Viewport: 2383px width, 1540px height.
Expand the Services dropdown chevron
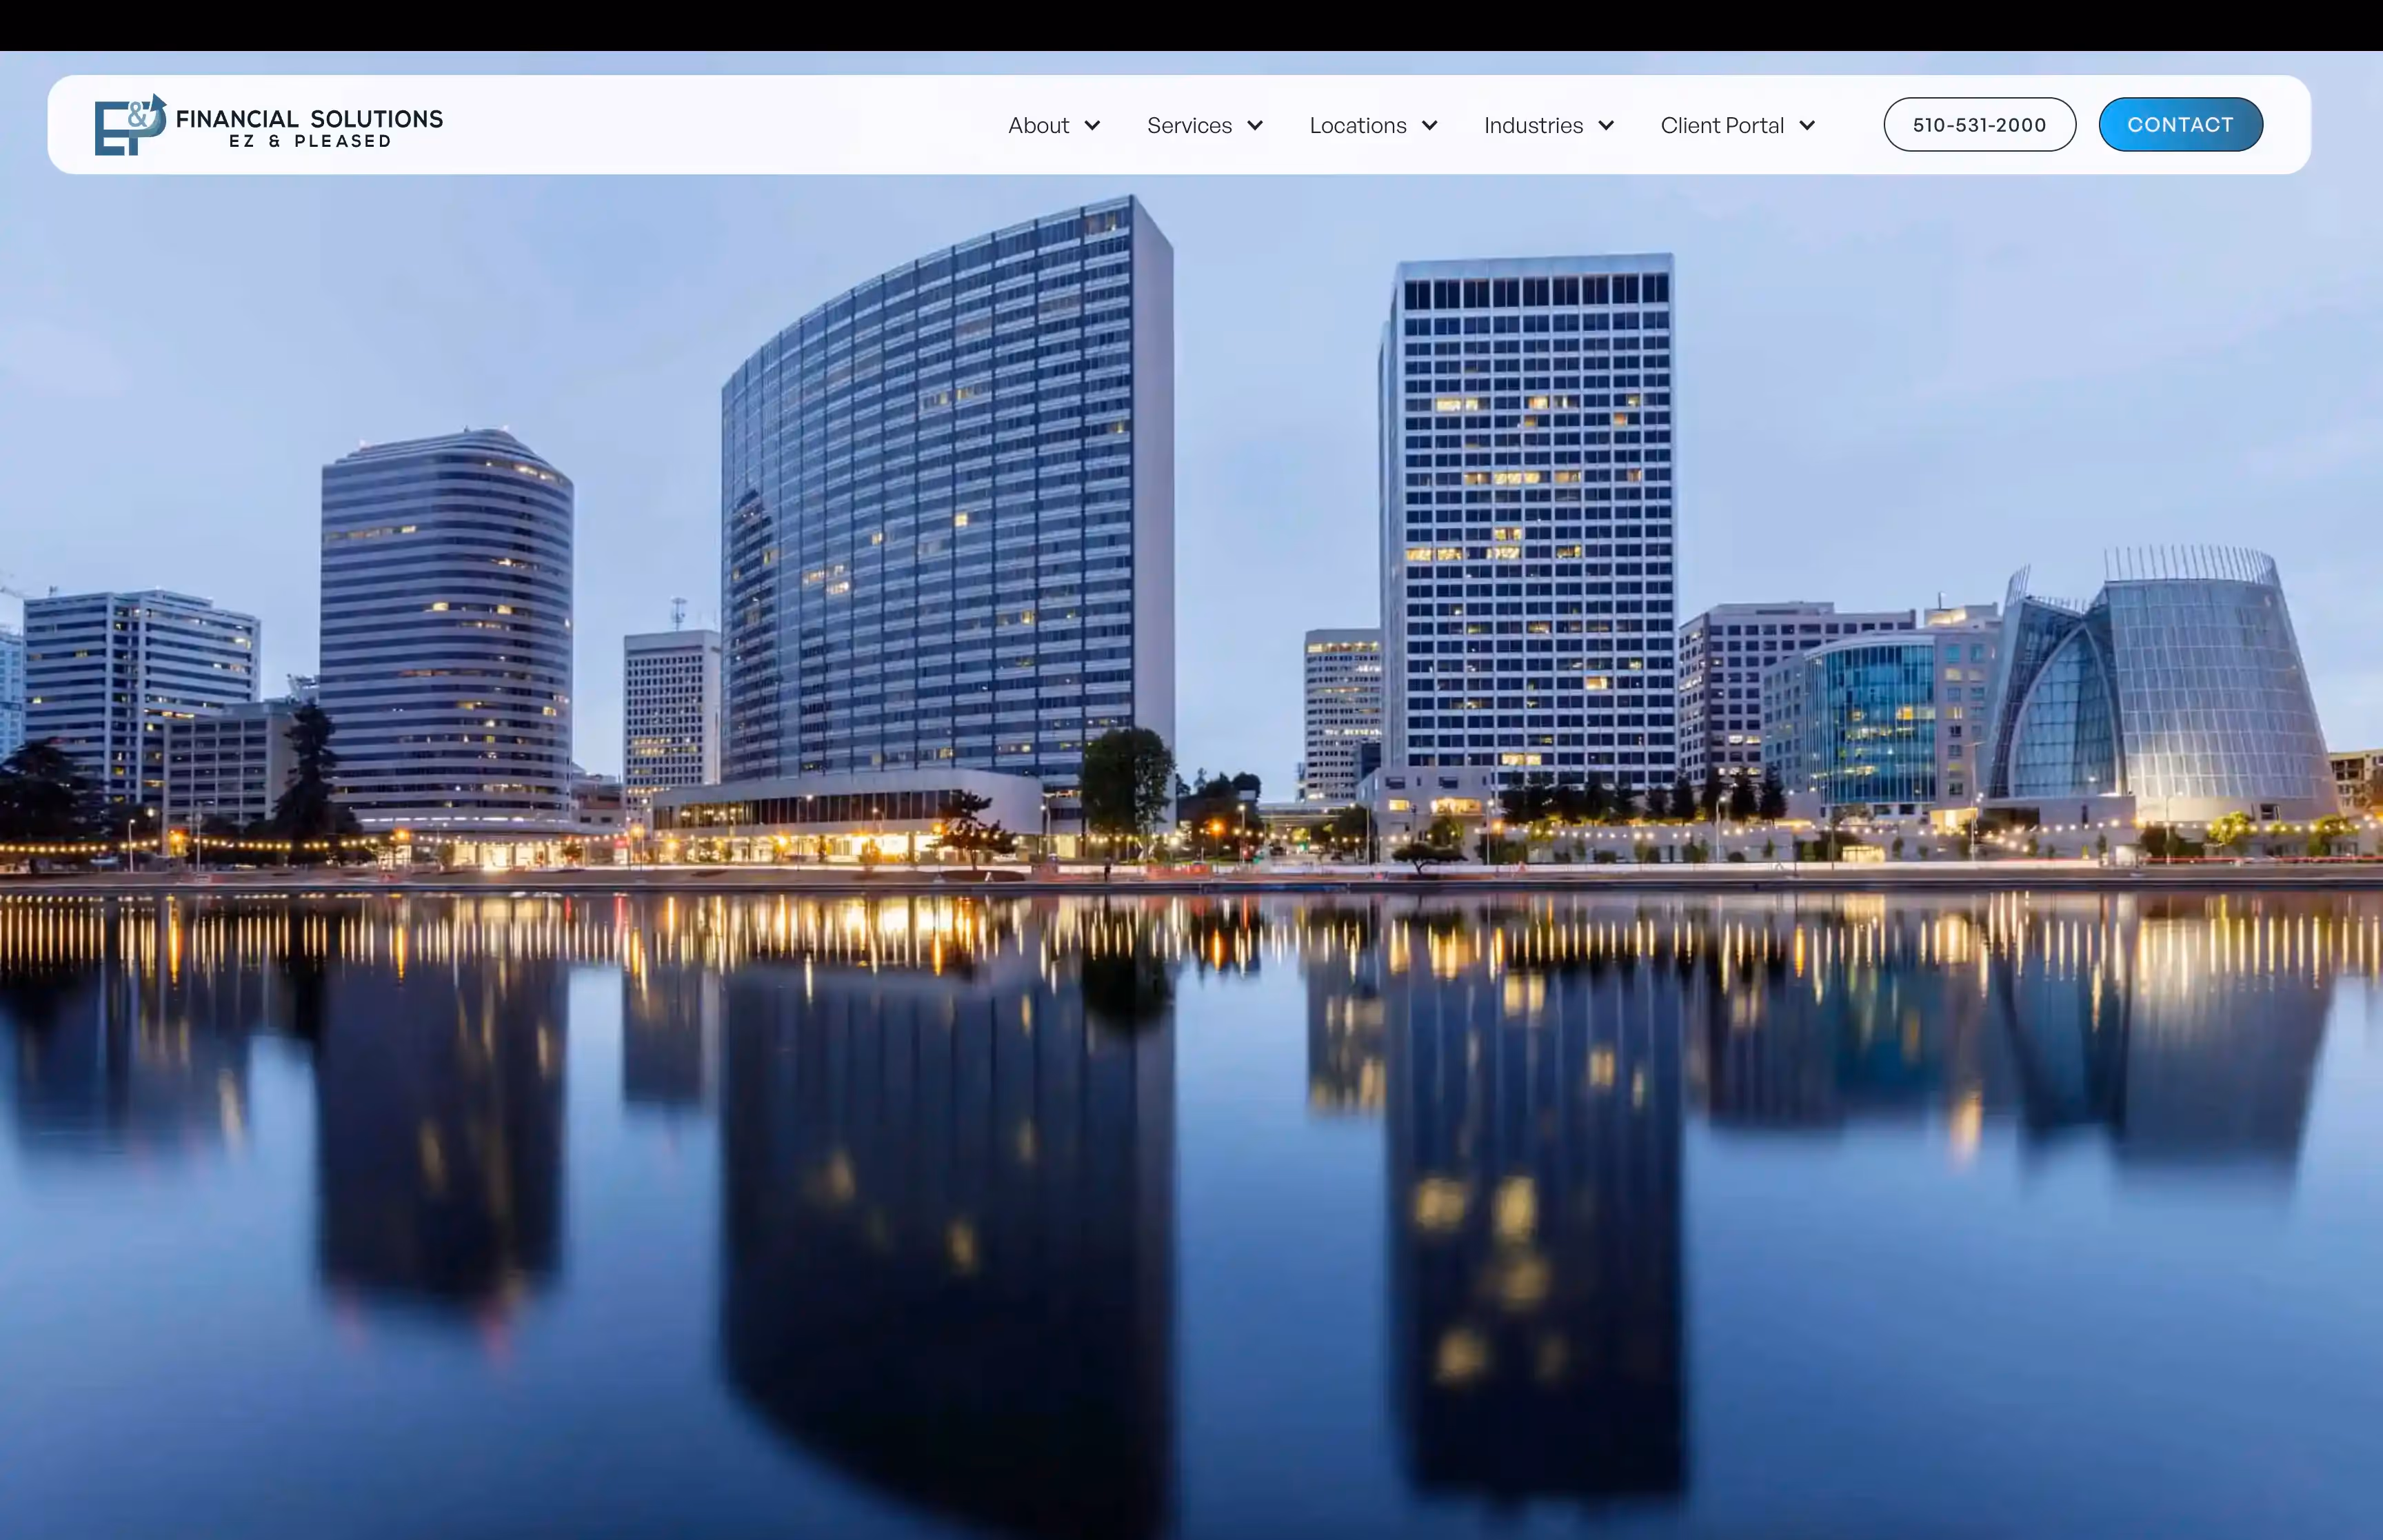[x=1255, y=126]
